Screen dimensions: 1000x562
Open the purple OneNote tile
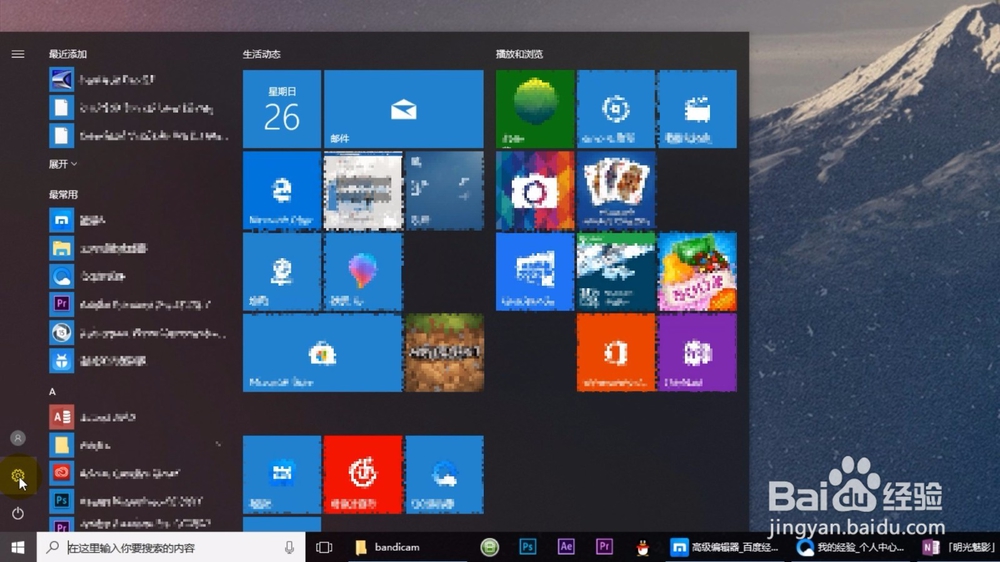click(x=697, y=353)
